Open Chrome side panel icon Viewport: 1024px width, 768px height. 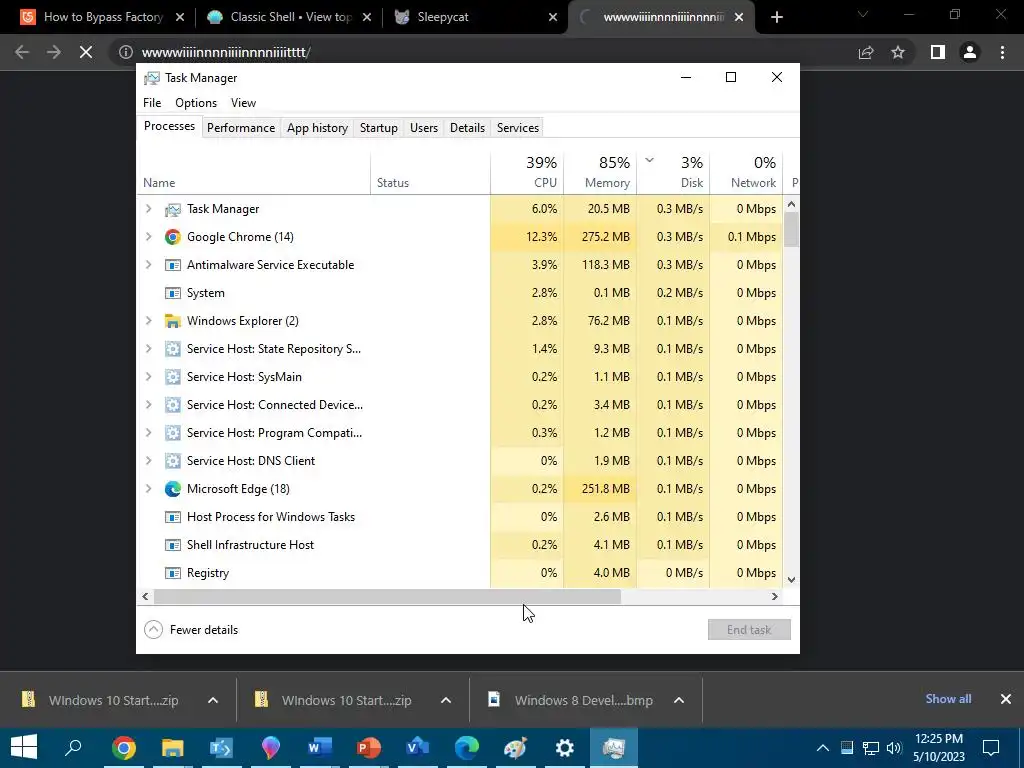tap(938, 52)
